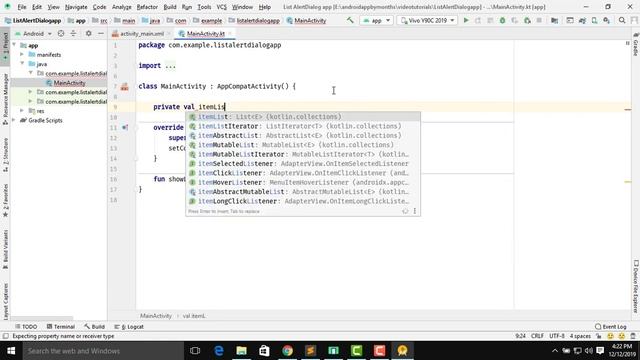The height and width of the screenshot is (360, 640).
Task: Run the app with the green play button
Action: click(x=466, y=20)
